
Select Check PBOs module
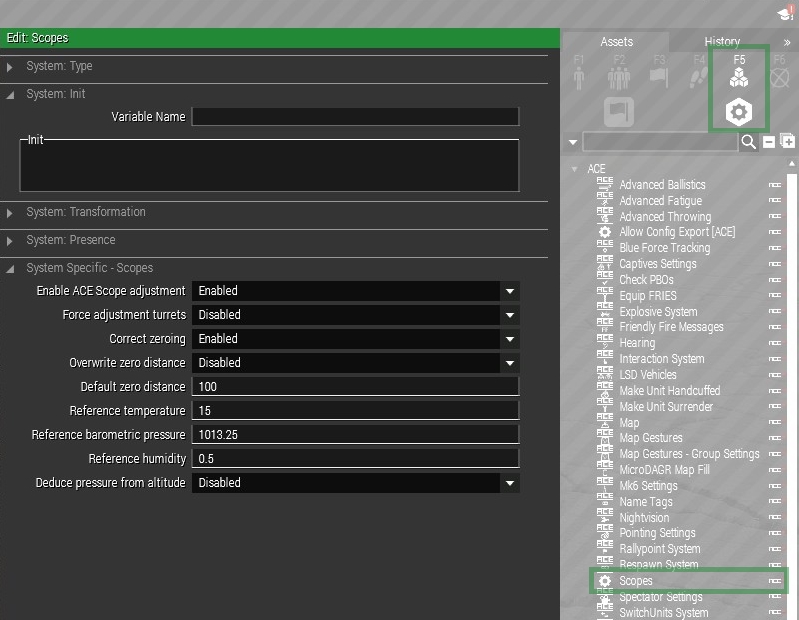click(646, 280)
